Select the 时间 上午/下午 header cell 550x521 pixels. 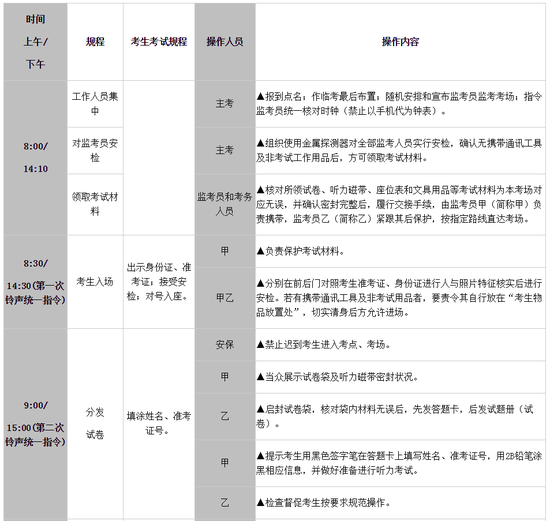pos(35,42)
